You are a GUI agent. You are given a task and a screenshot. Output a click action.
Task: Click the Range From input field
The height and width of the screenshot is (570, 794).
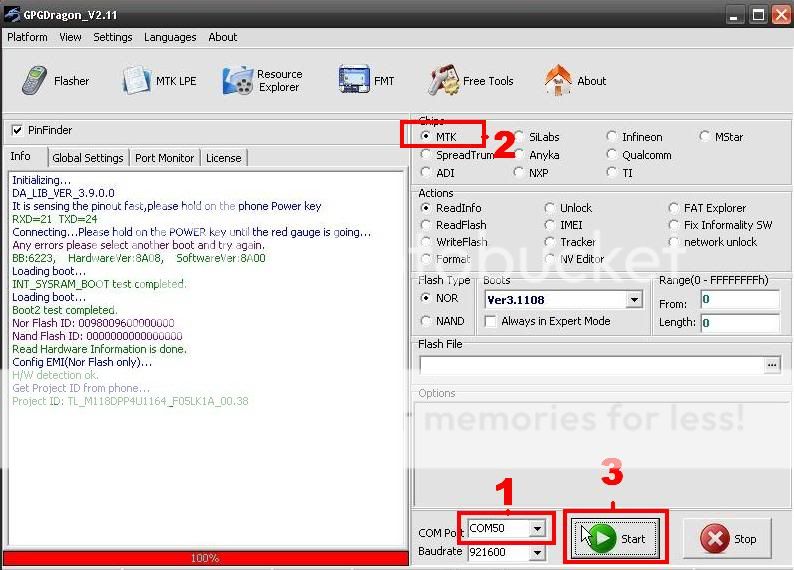coord(738,300)
